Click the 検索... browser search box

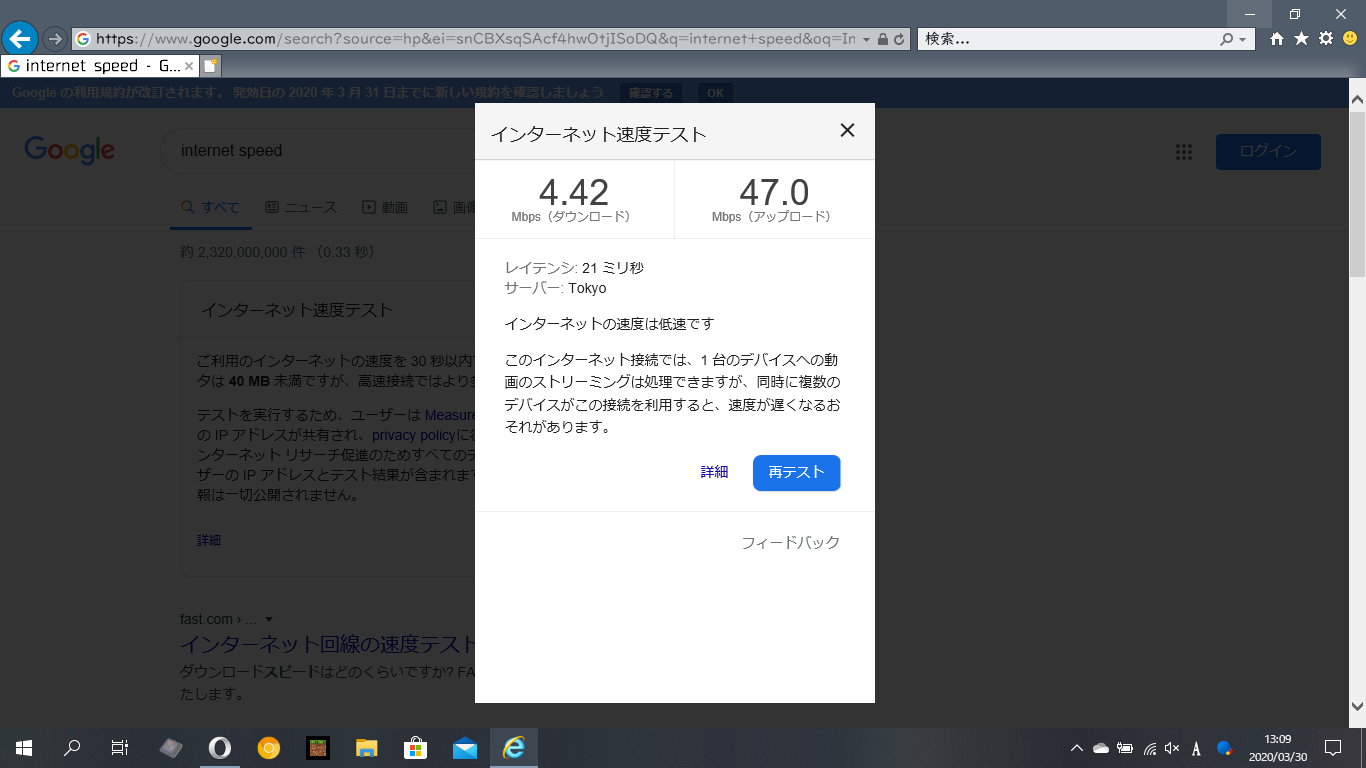pos(1068,39)
